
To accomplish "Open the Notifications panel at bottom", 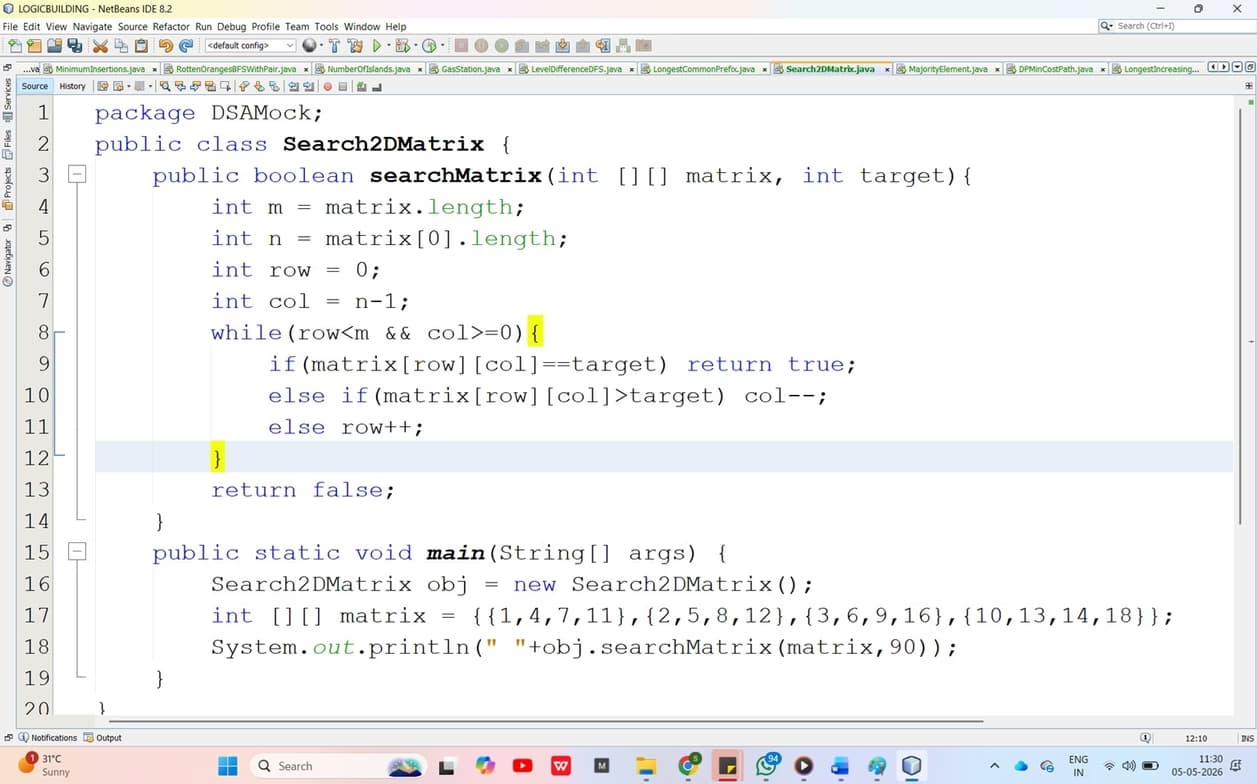I will 47,738.
